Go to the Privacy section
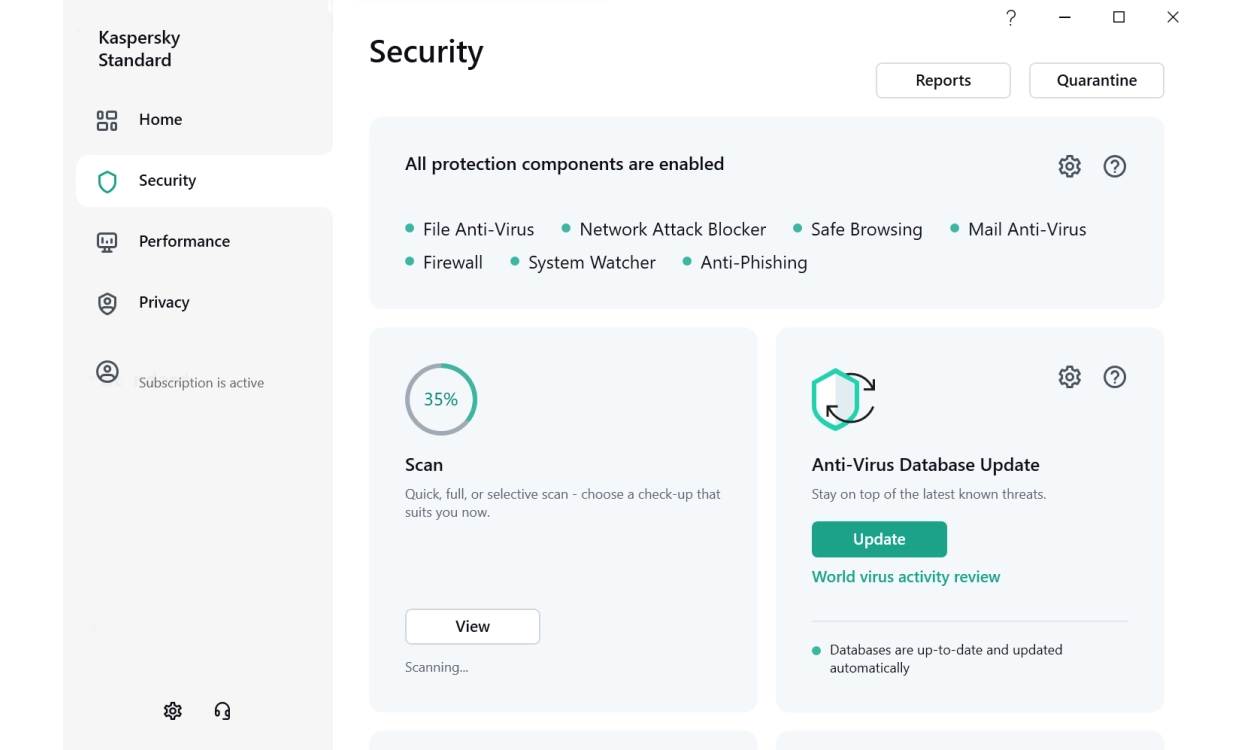Image resolution: width=1250 pixels, height=750 pixels. coord(164,303)
